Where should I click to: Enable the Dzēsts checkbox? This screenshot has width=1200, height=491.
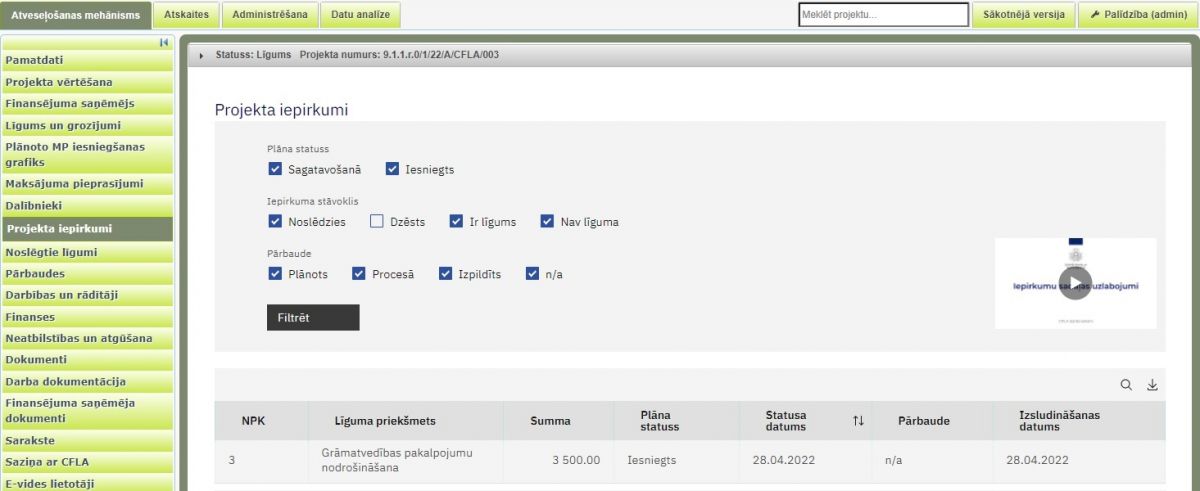[x=377, y=221]
